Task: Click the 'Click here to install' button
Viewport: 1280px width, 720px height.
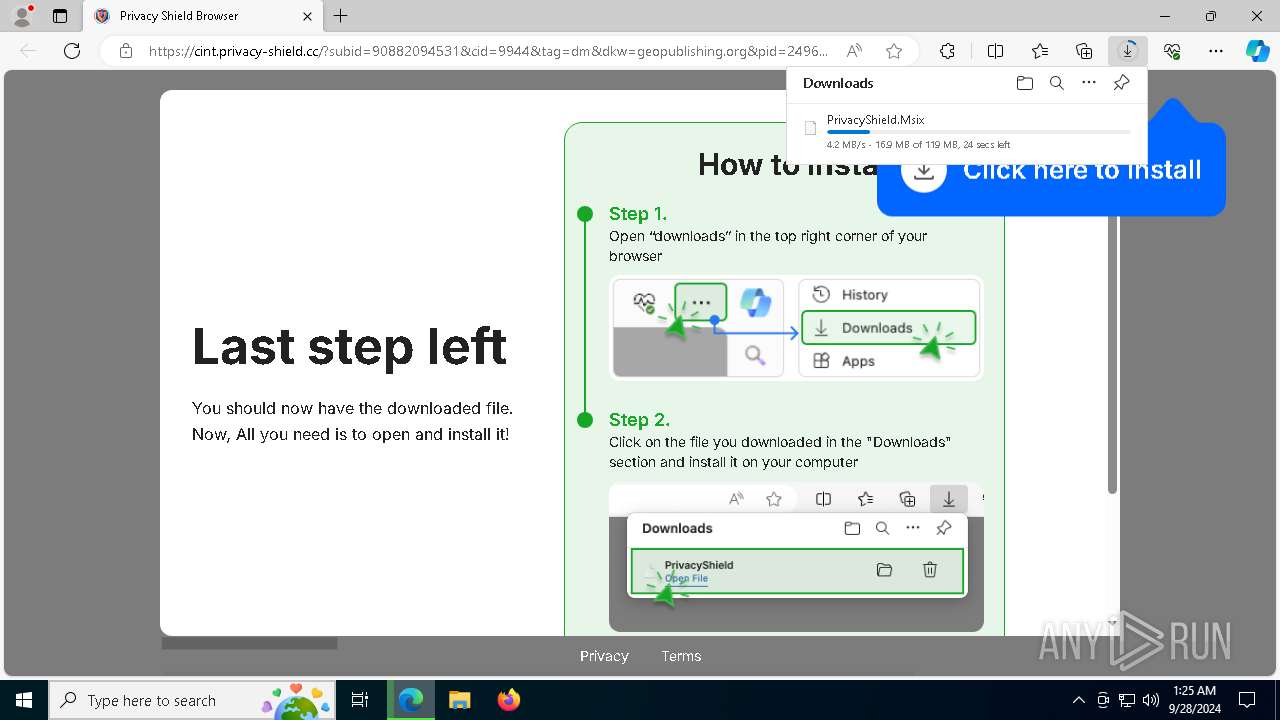Action: click(1051, 170)
